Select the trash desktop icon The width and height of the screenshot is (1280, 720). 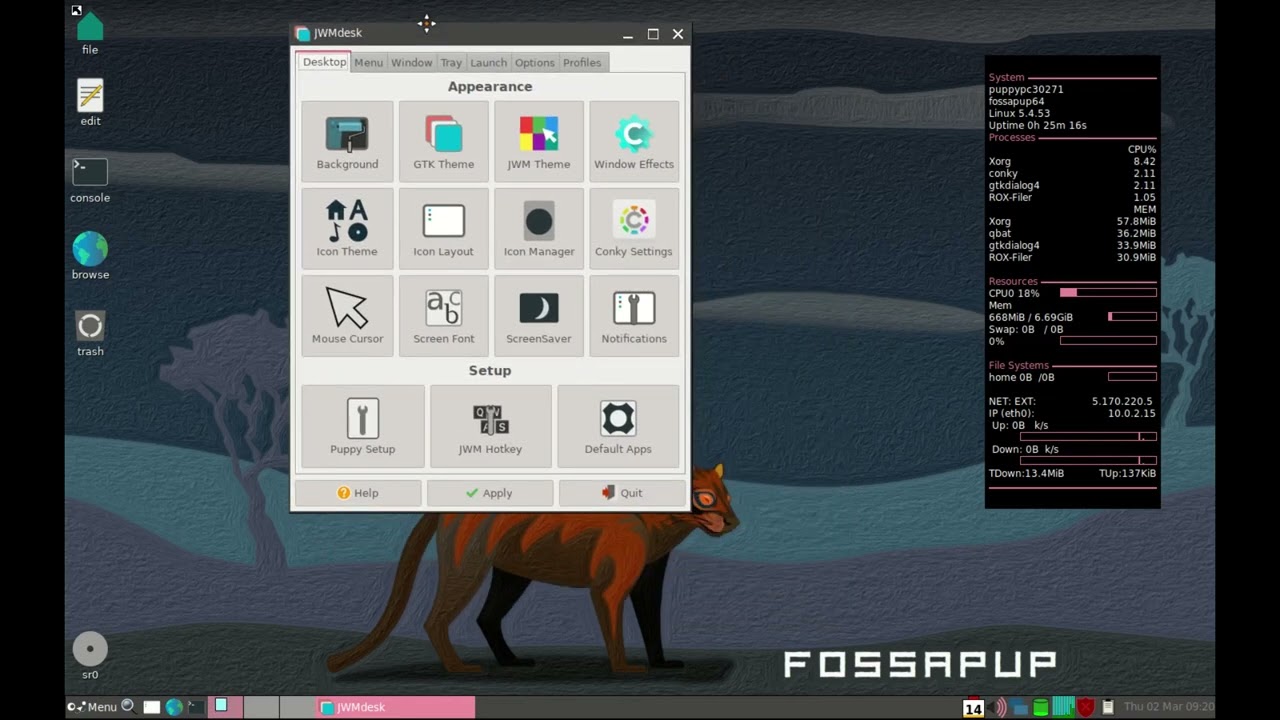coord(90,333)
